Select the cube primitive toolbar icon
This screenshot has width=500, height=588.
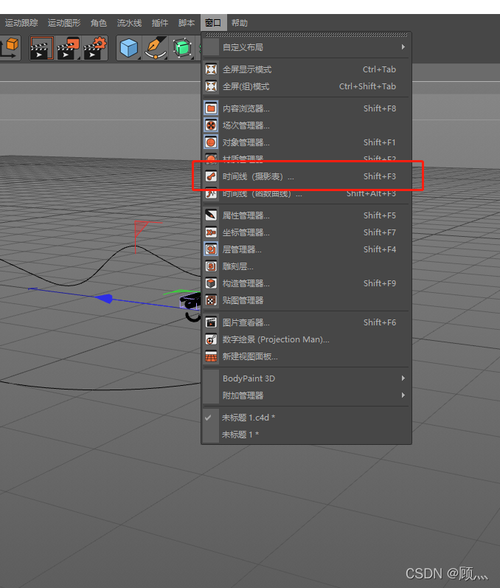tap(129, 48)
